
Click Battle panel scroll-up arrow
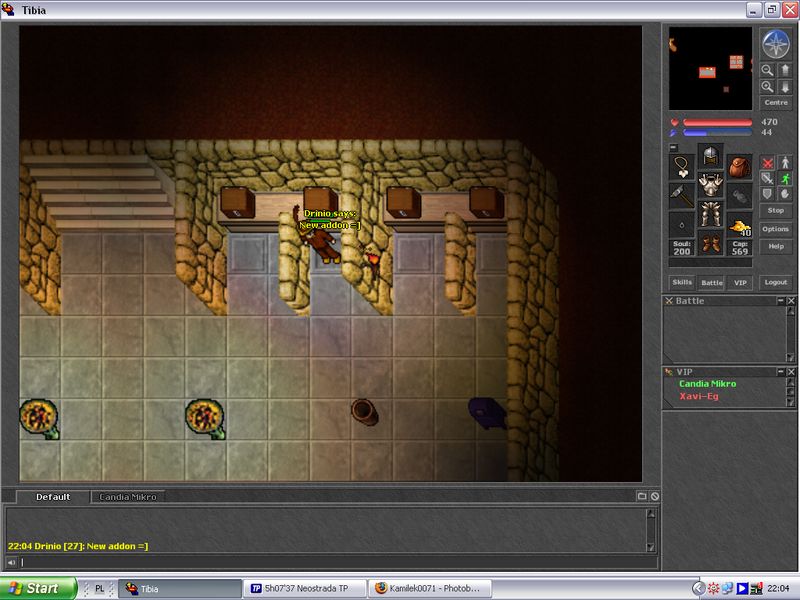tap(790, 311)
